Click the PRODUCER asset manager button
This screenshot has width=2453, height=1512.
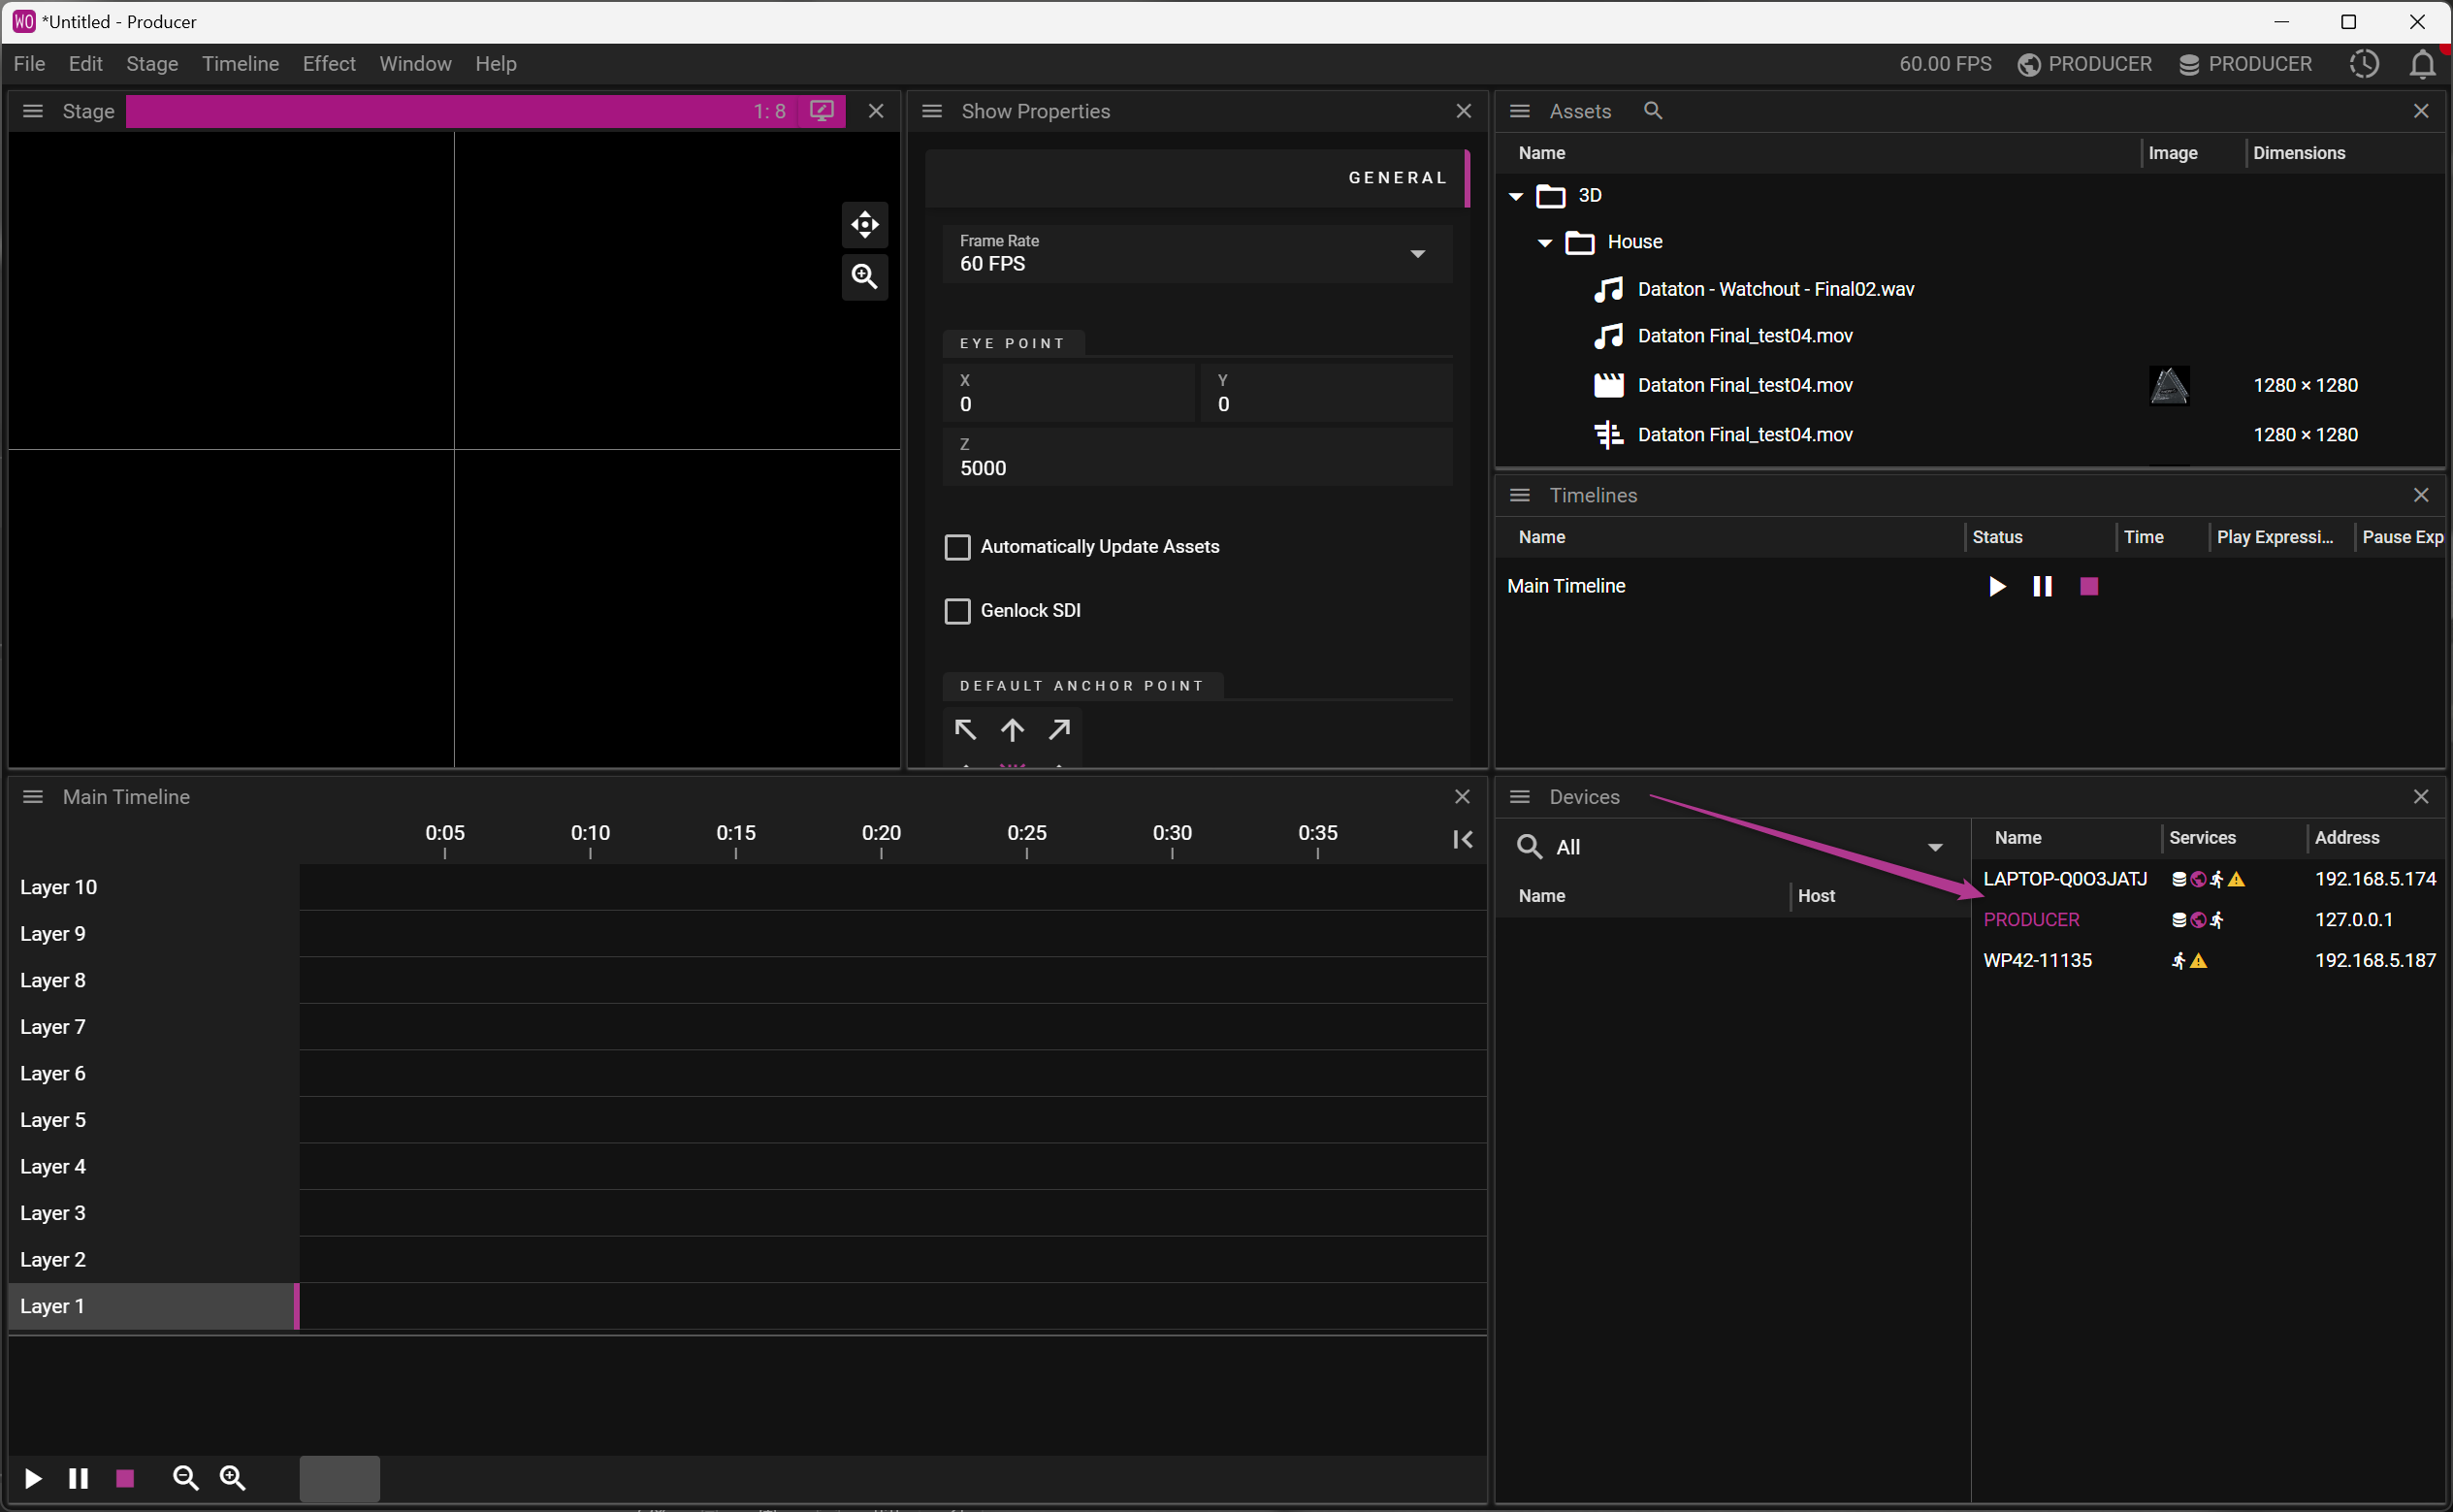[x=2245, y=64]
